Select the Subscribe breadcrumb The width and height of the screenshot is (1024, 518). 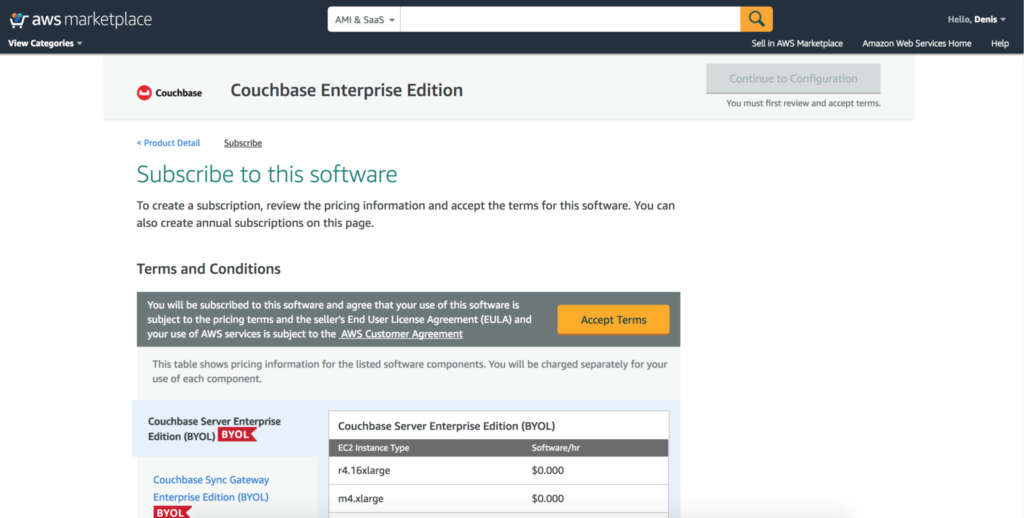pos(243,143)
